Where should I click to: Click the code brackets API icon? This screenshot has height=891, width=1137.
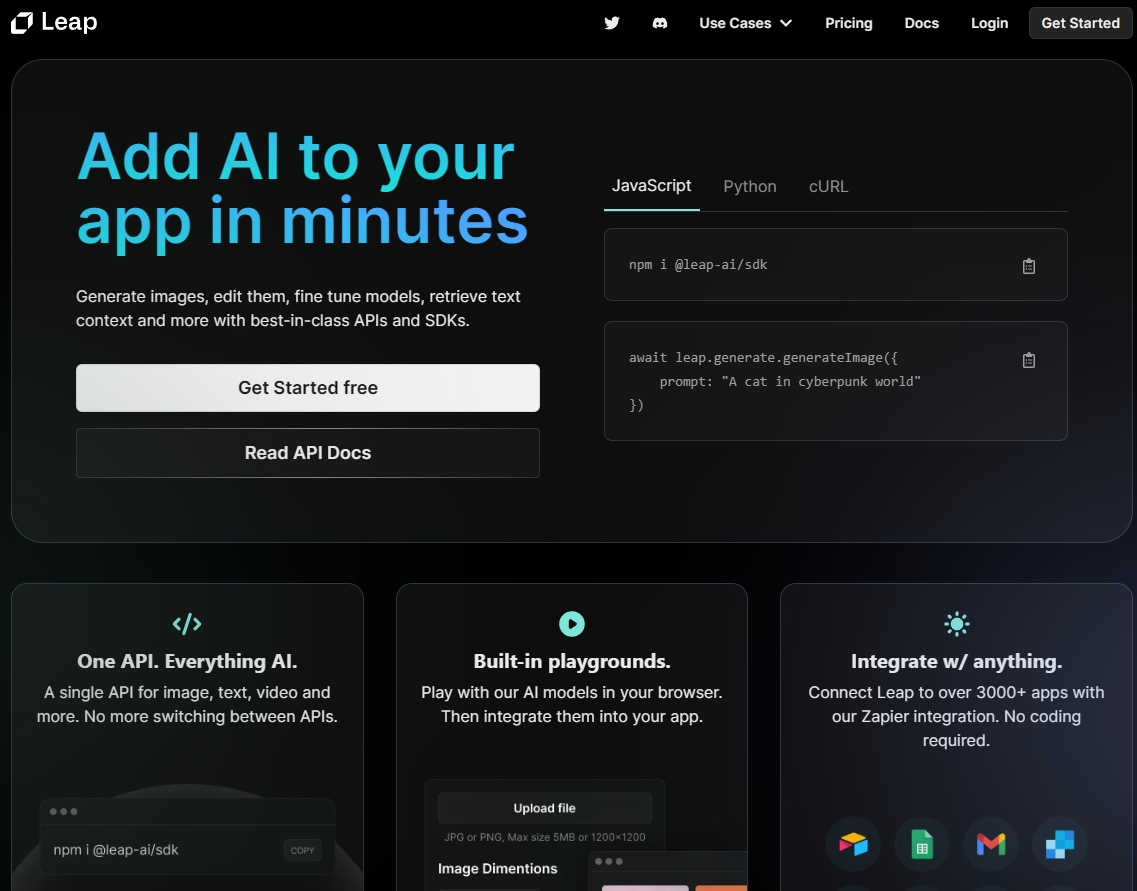click(187, 623)
